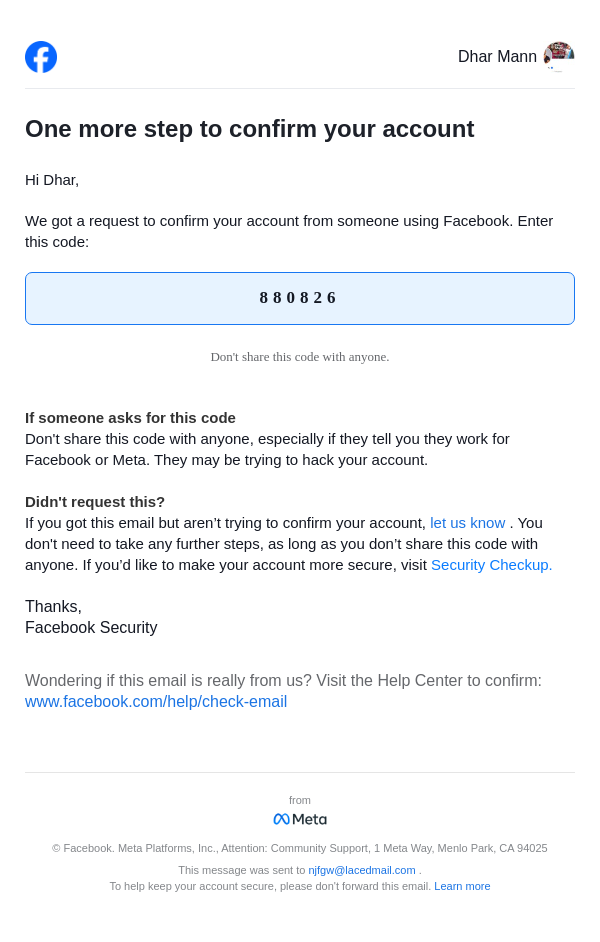Click the "Facebook Security" signature text
Screen dimensions: 600x942
(91, 628)
